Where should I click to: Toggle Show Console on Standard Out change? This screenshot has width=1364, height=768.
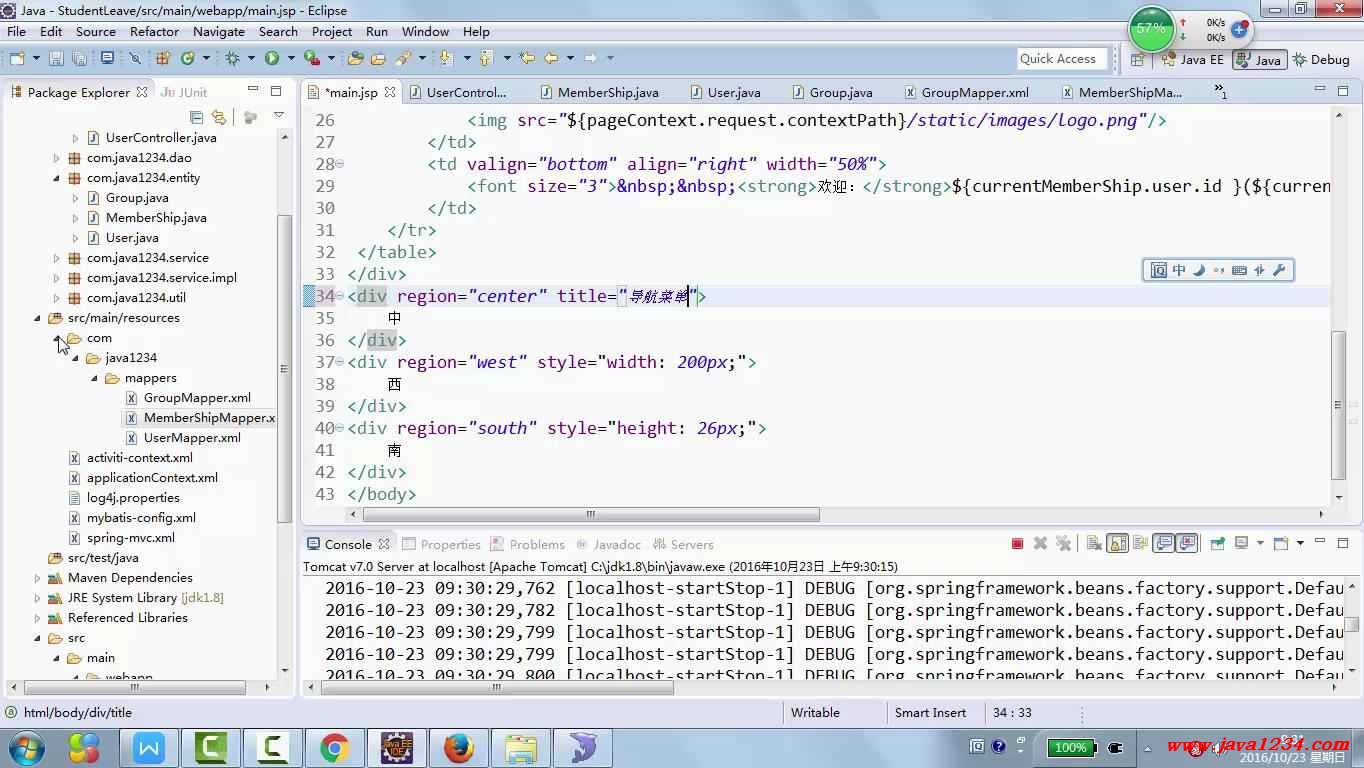(x=1163, y=544)
